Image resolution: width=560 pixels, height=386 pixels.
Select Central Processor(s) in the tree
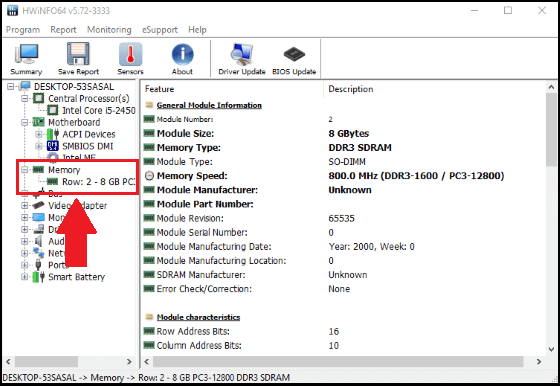(x=89, y=99)
